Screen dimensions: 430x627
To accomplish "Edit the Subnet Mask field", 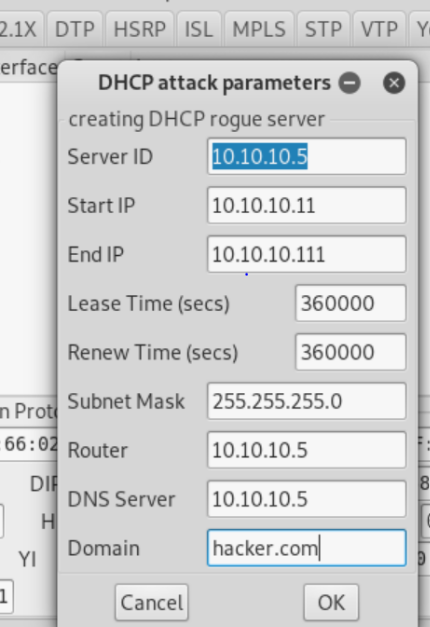I will pyautogui.click(x=307, y=401).
